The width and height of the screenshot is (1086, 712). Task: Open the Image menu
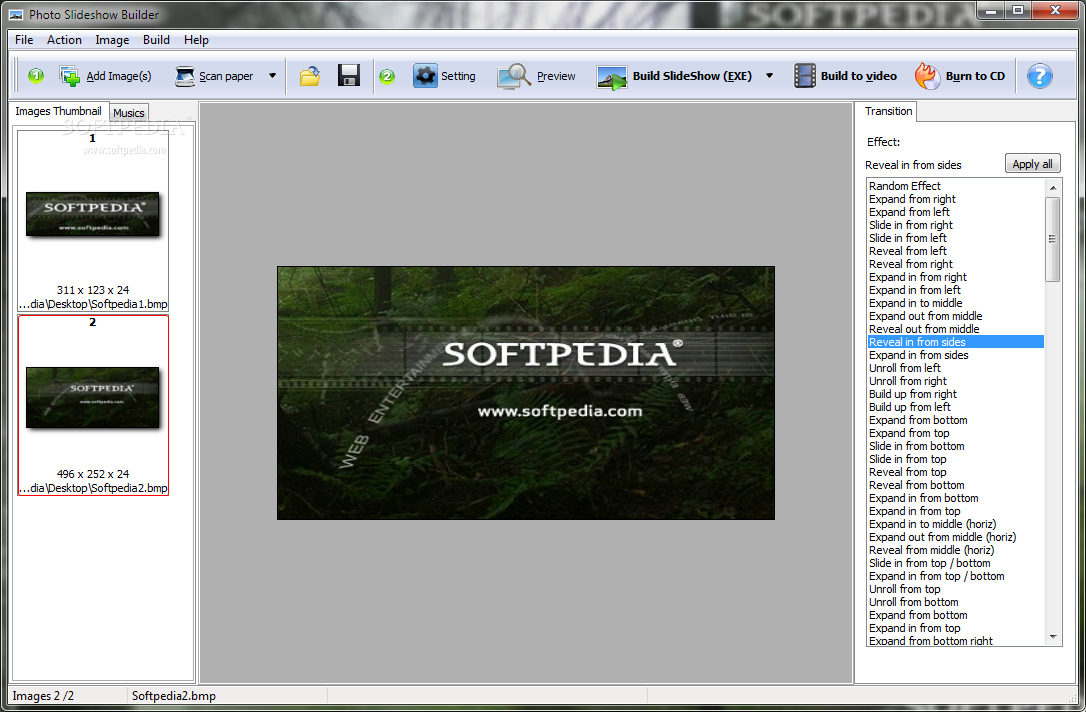point(112,40)
